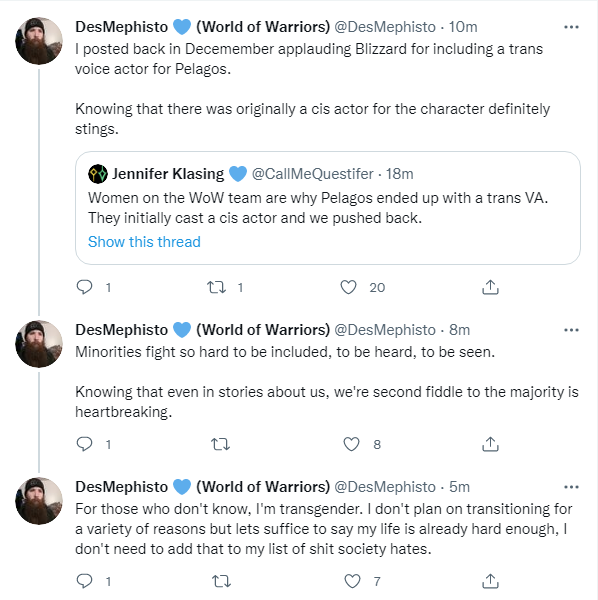Share the 8m tweet via share icon

pyautogui.click(x=490, y=444)
